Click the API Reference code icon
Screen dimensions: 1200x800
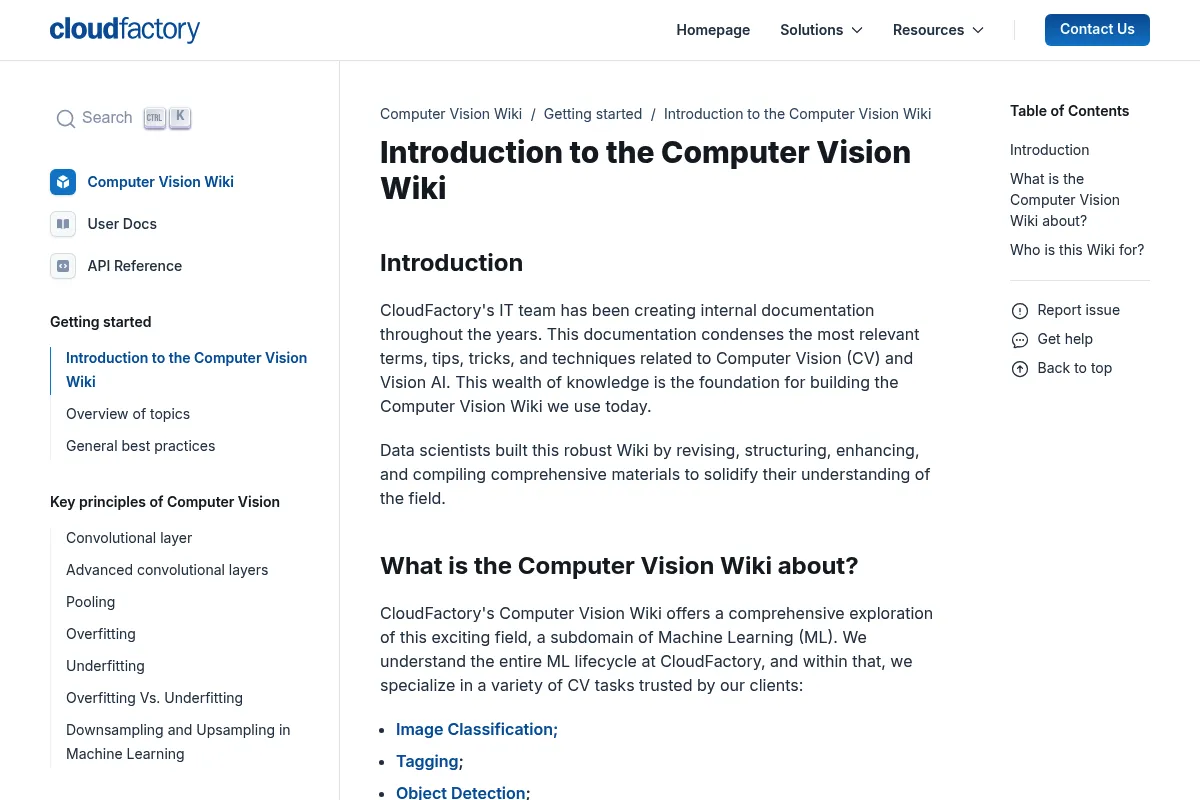tap(63, 266)
